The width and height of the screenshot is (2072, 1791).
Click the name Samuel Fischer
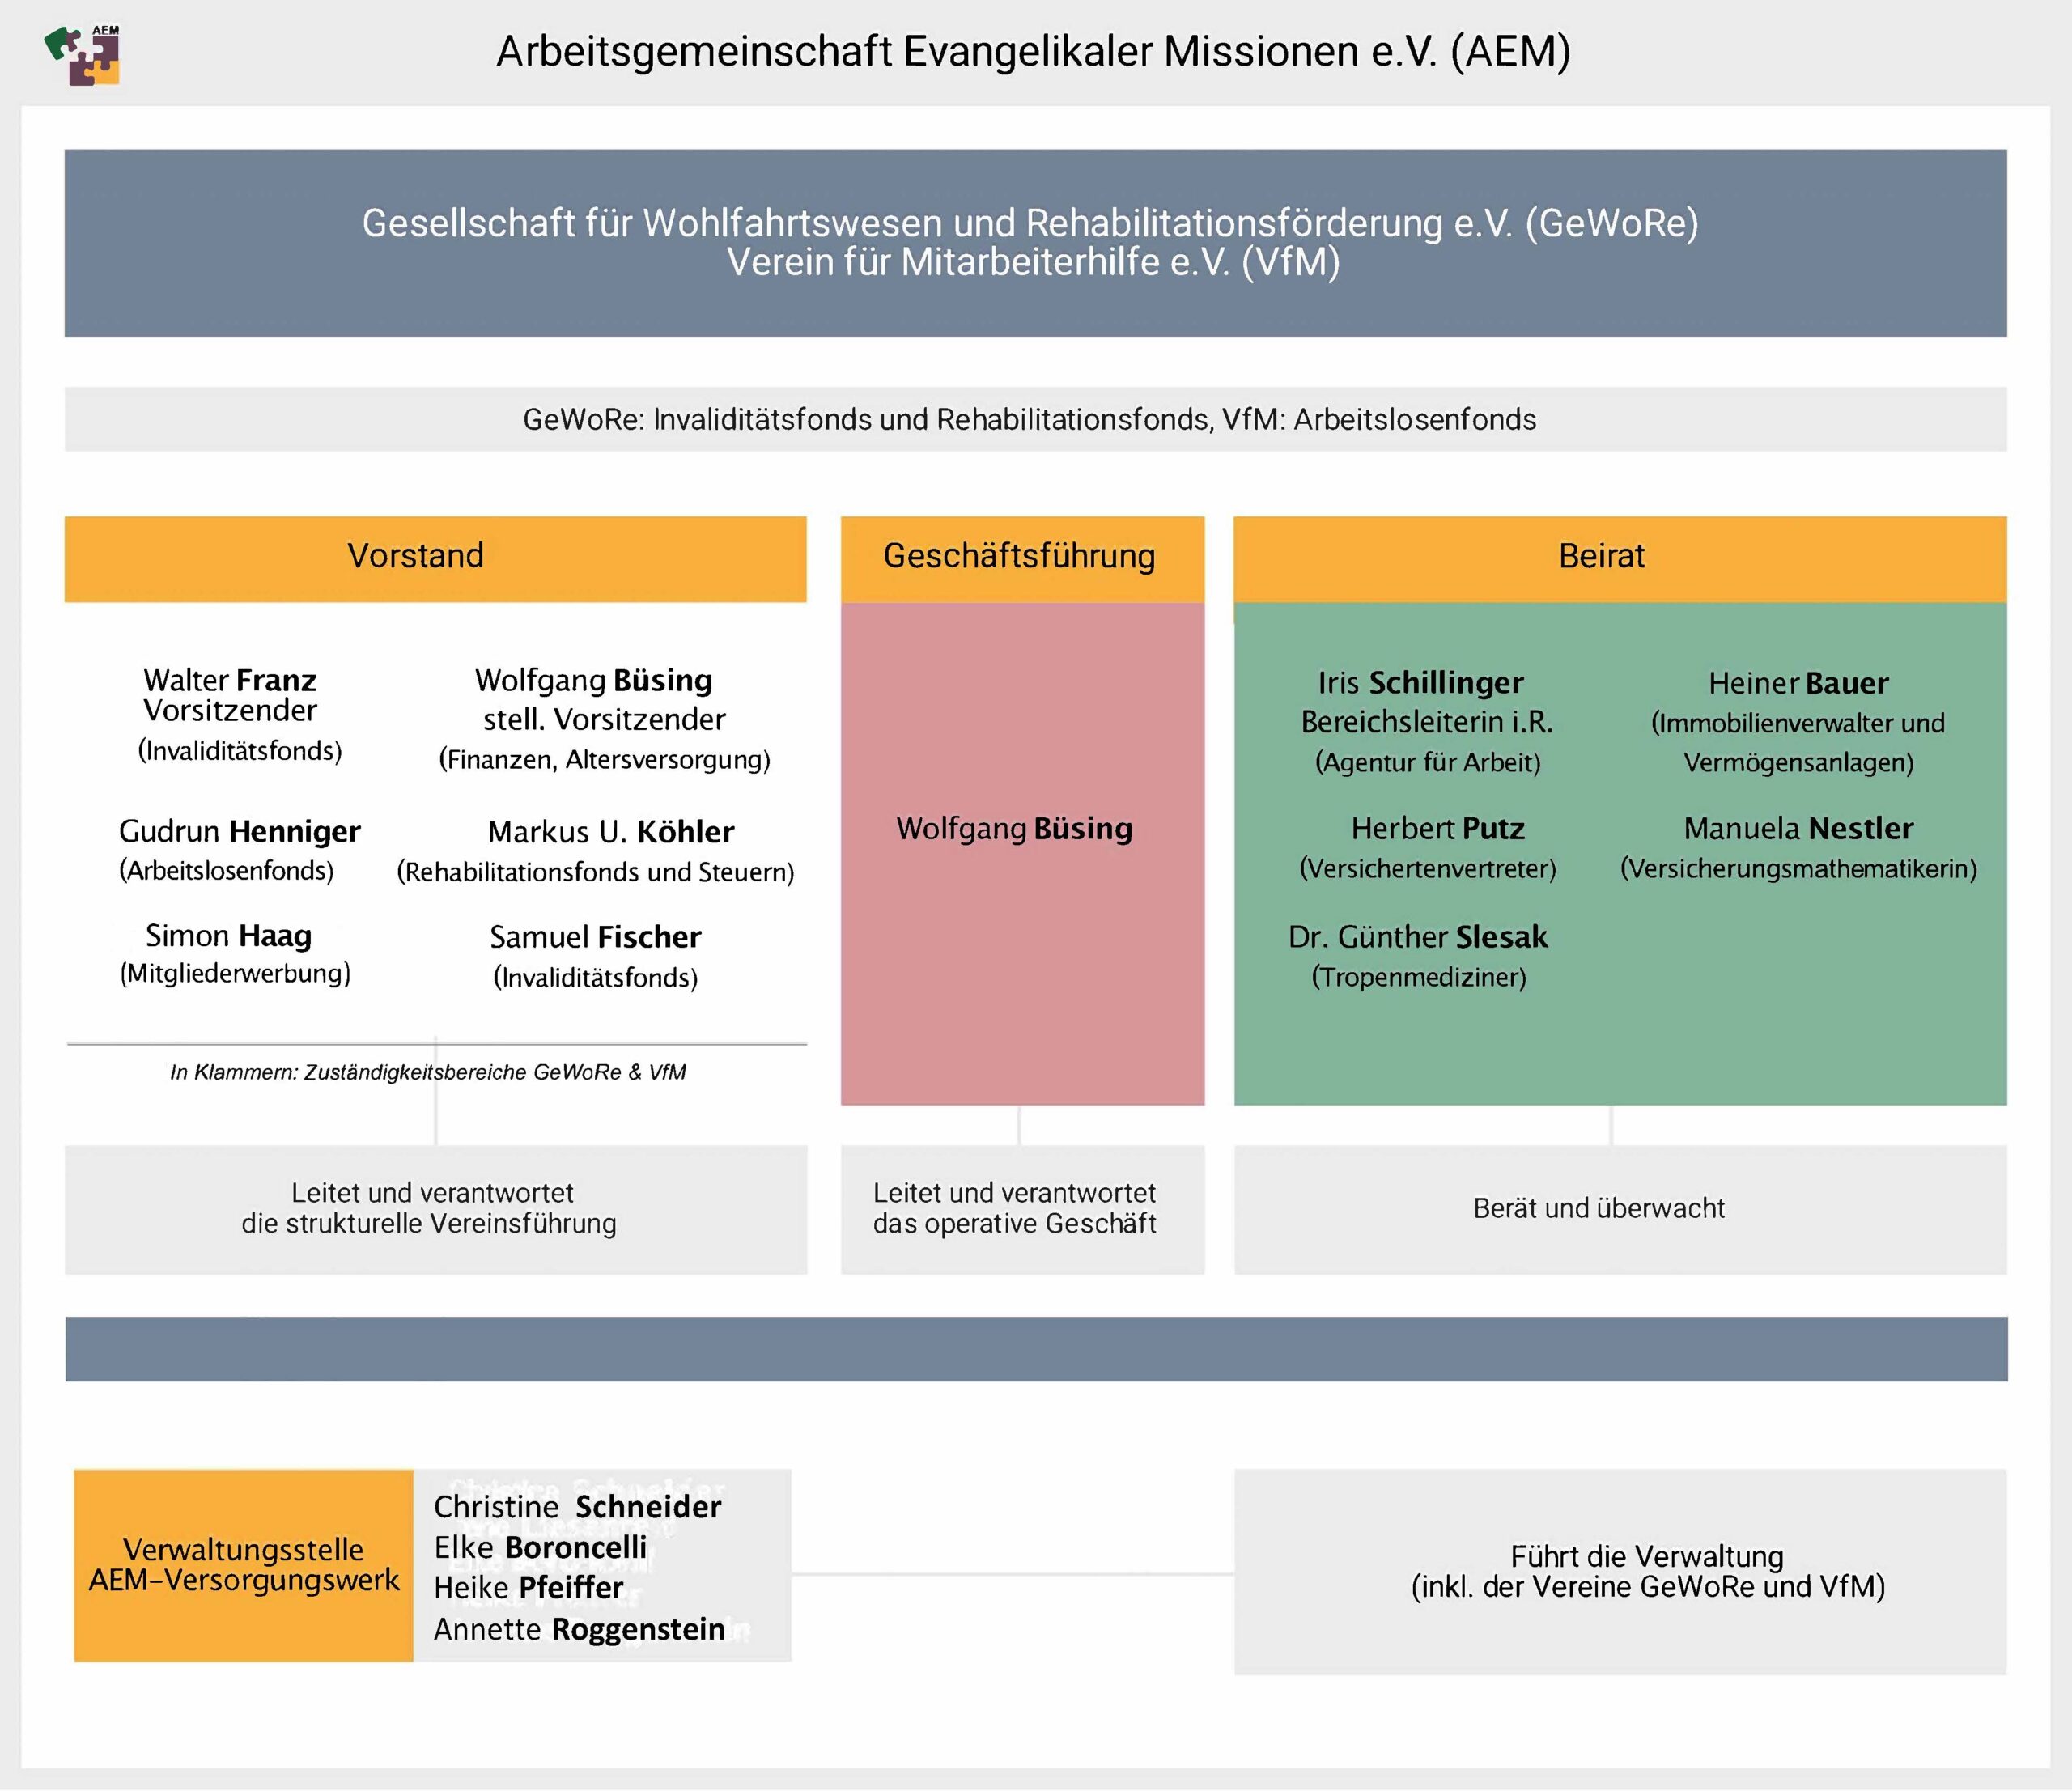coord(595,937)
